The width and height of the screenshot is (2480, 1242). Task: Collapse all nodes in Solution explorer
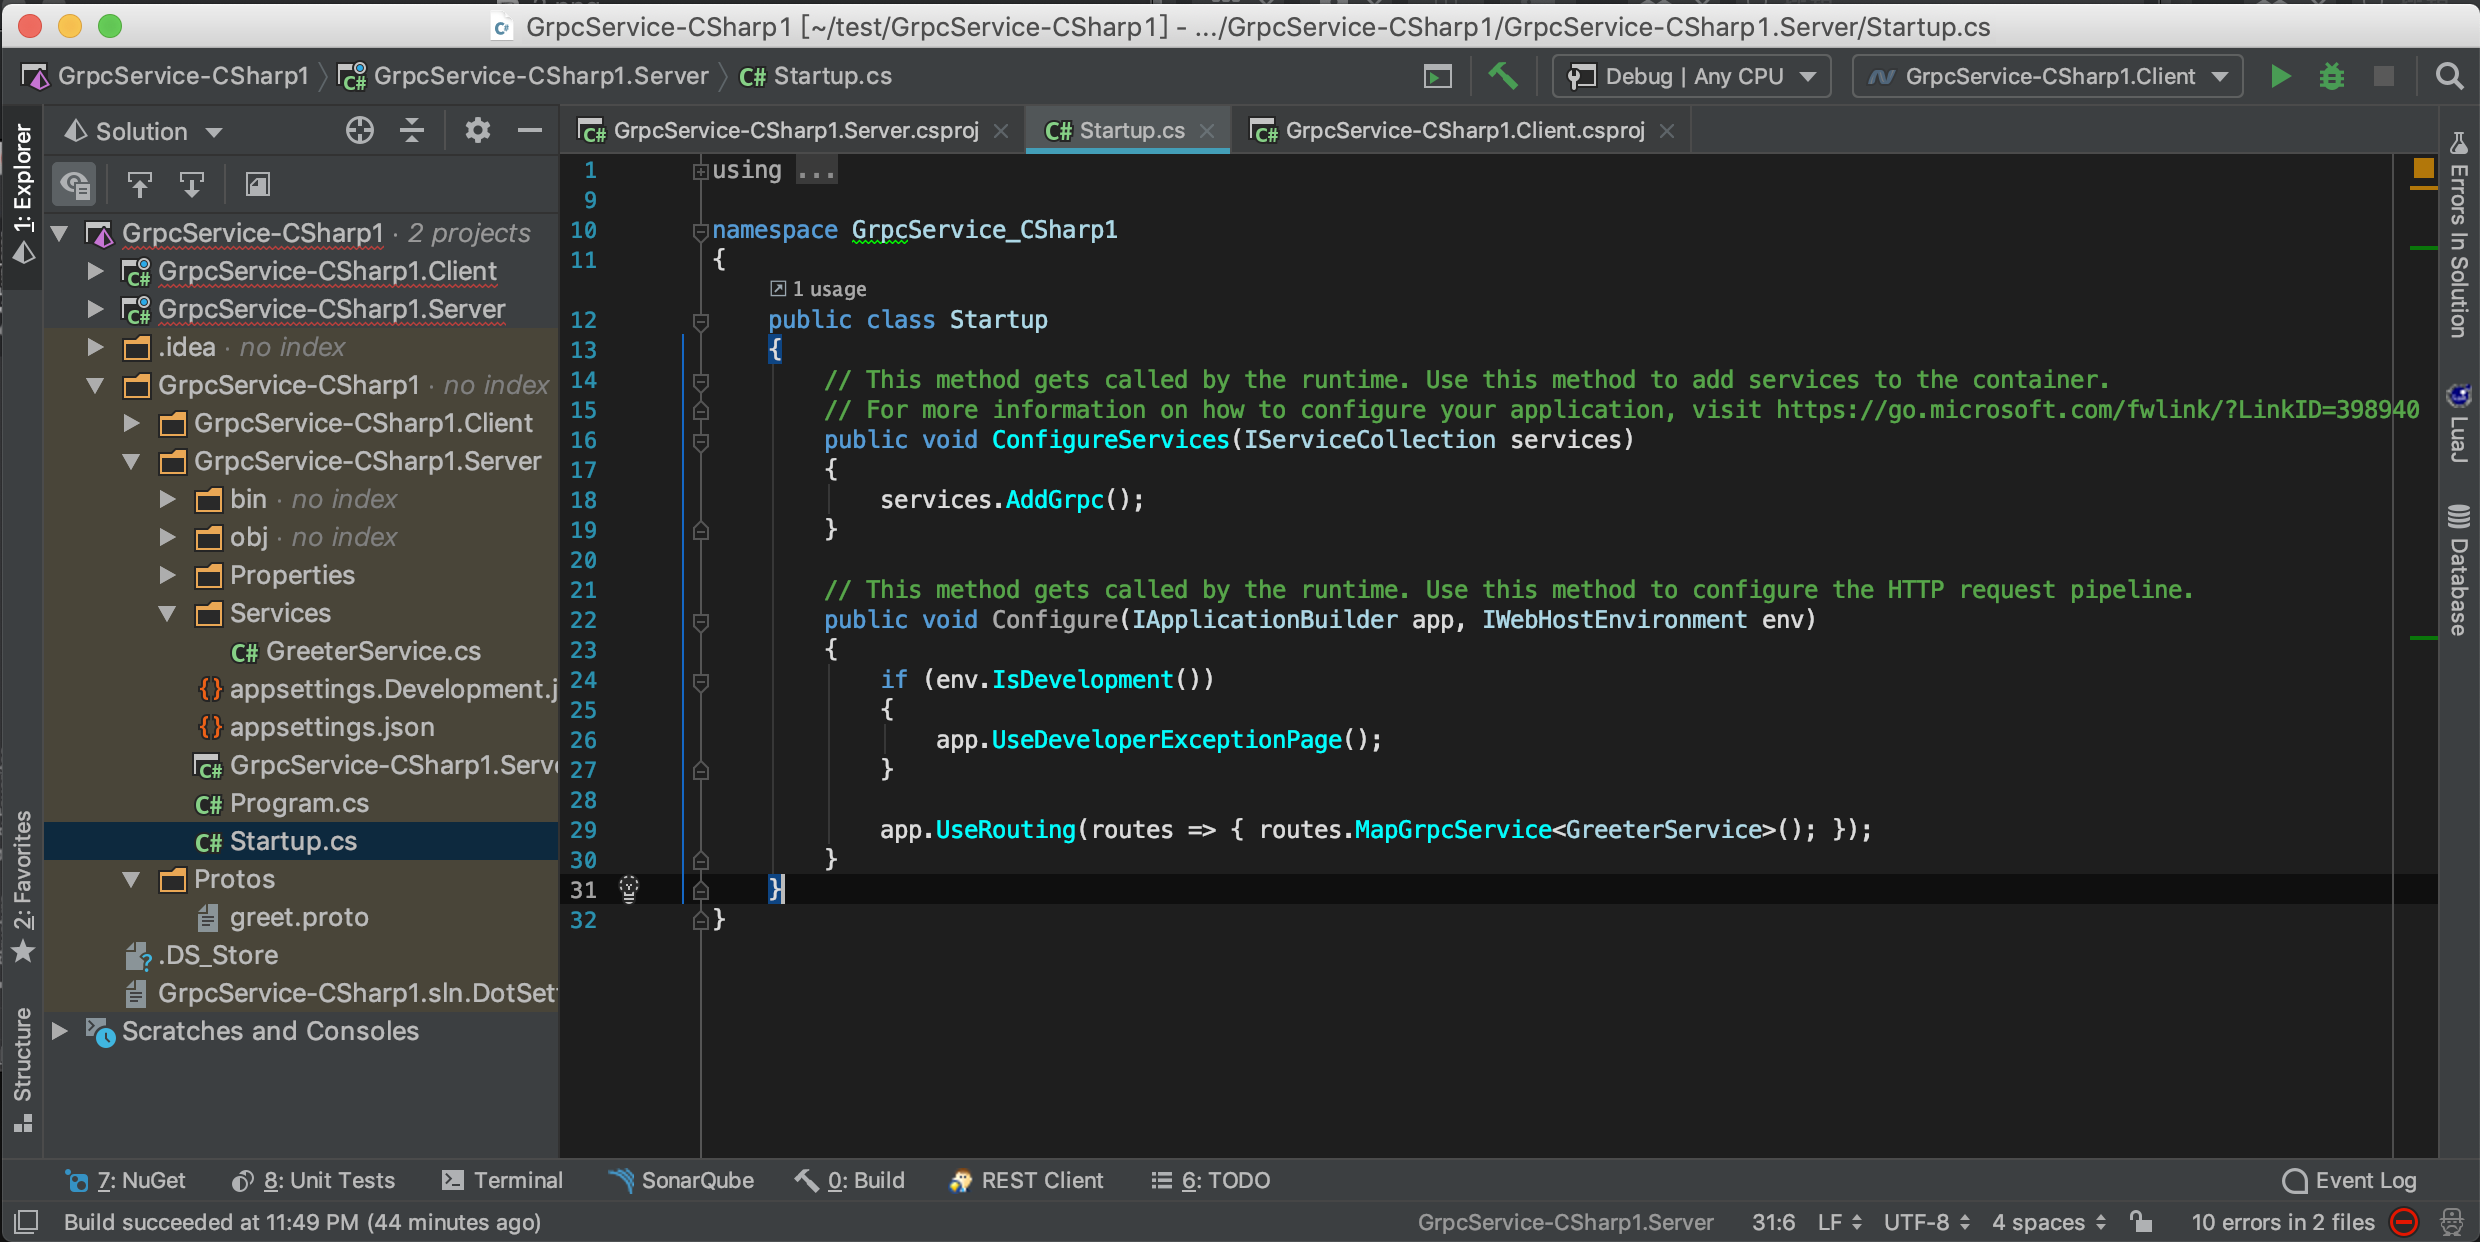412,131
